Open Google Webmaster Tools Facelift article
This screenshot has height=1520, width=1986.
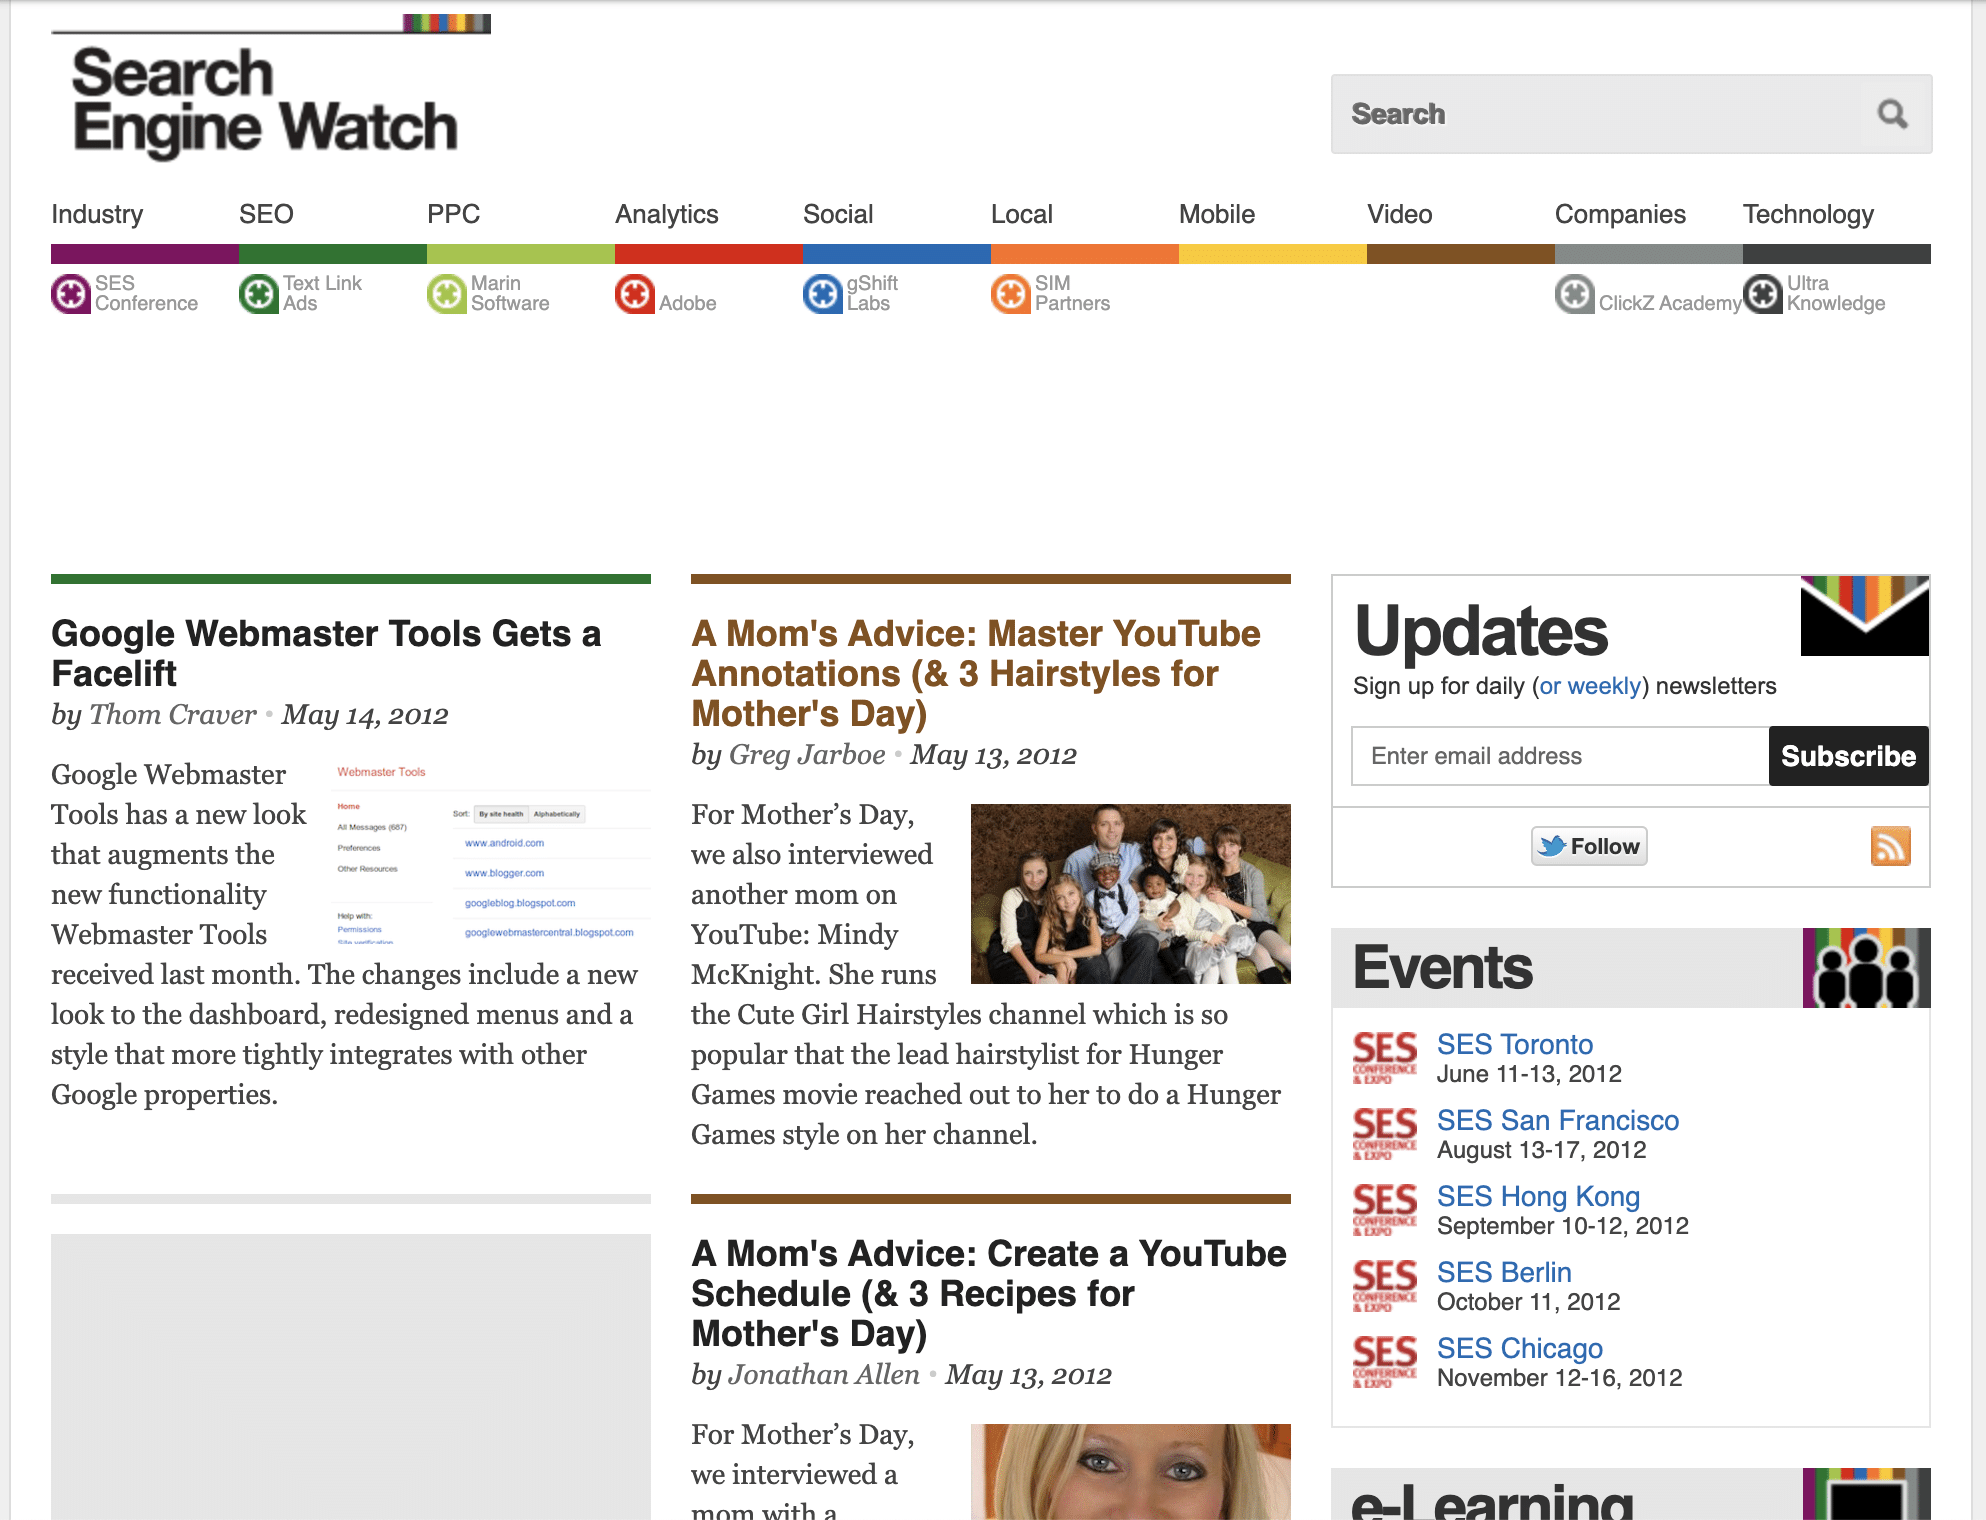click(326, 654)
